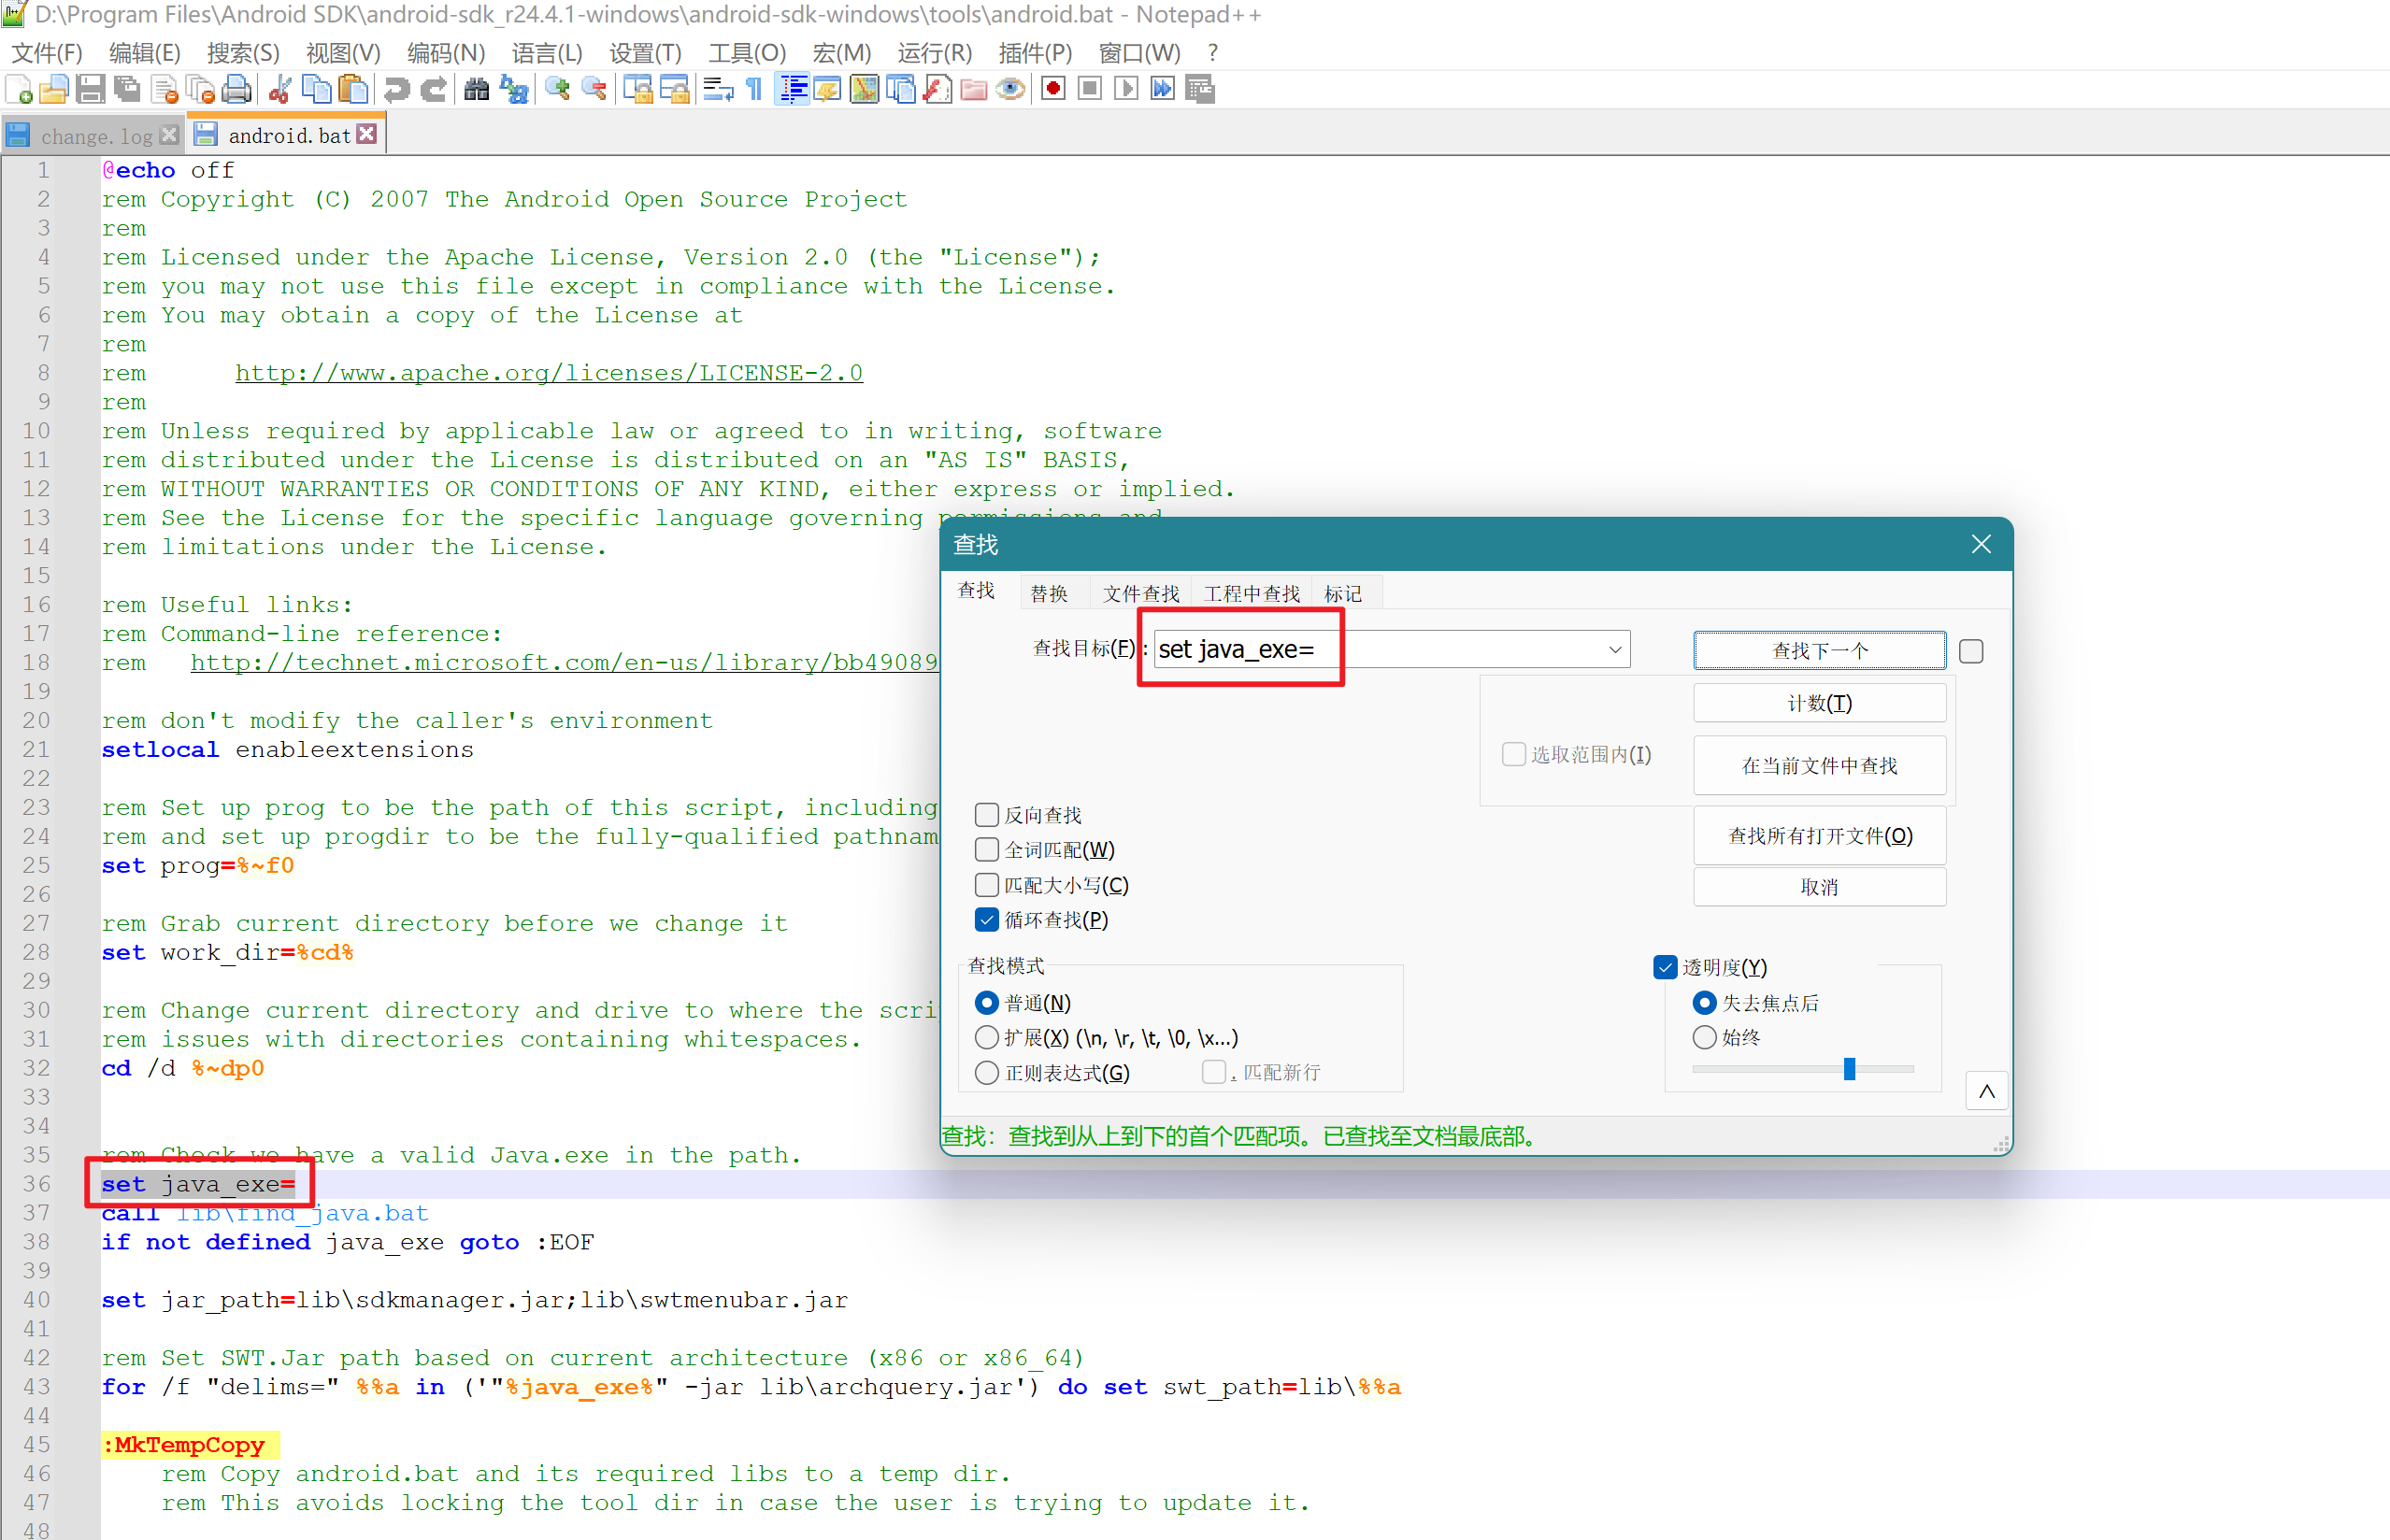The image size is (2390, 1540).
Task: Open Find via binoculars icon
Action: 476,90
